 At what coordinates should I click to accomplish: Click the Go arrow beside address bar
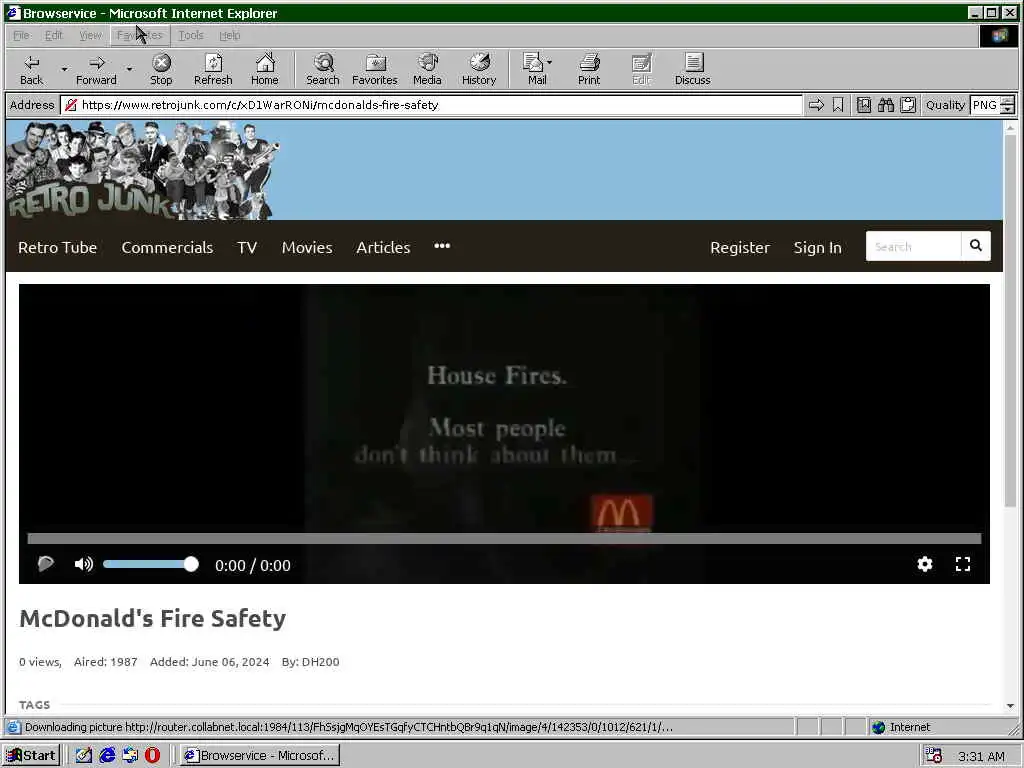[816, 105]
